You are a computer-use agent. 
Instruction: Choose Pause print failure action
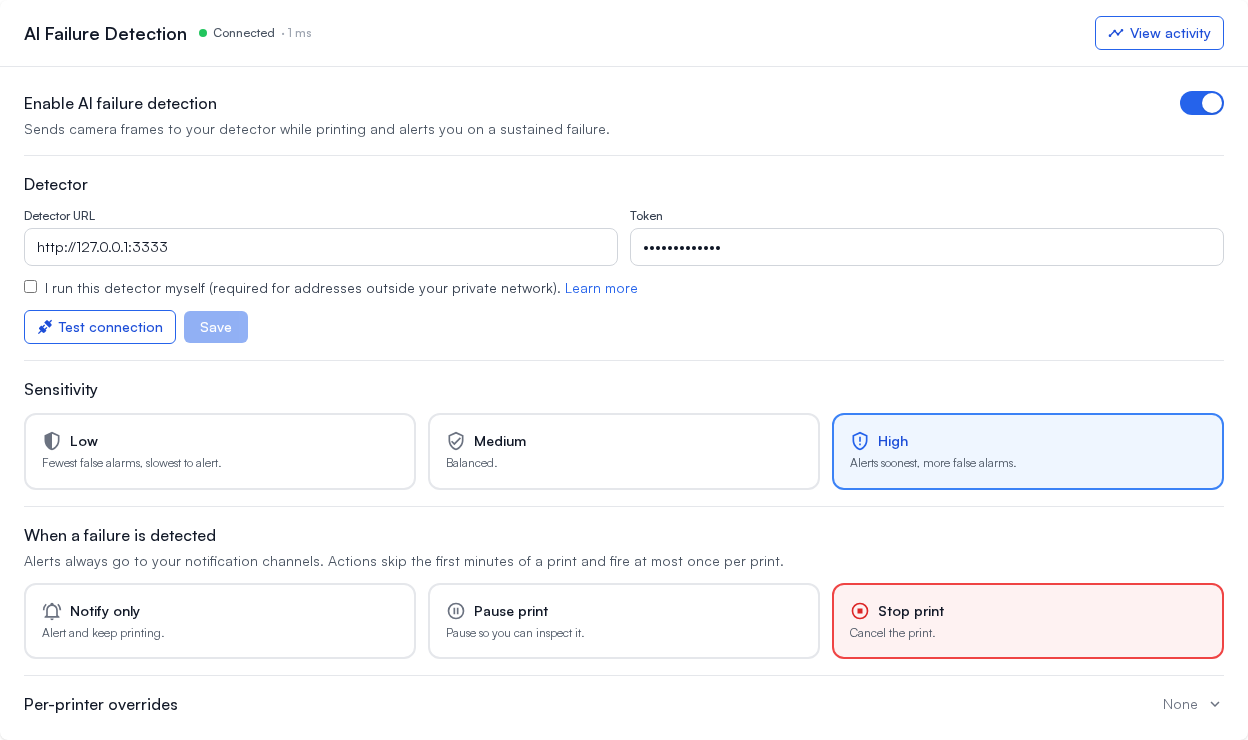coord(624,621)
